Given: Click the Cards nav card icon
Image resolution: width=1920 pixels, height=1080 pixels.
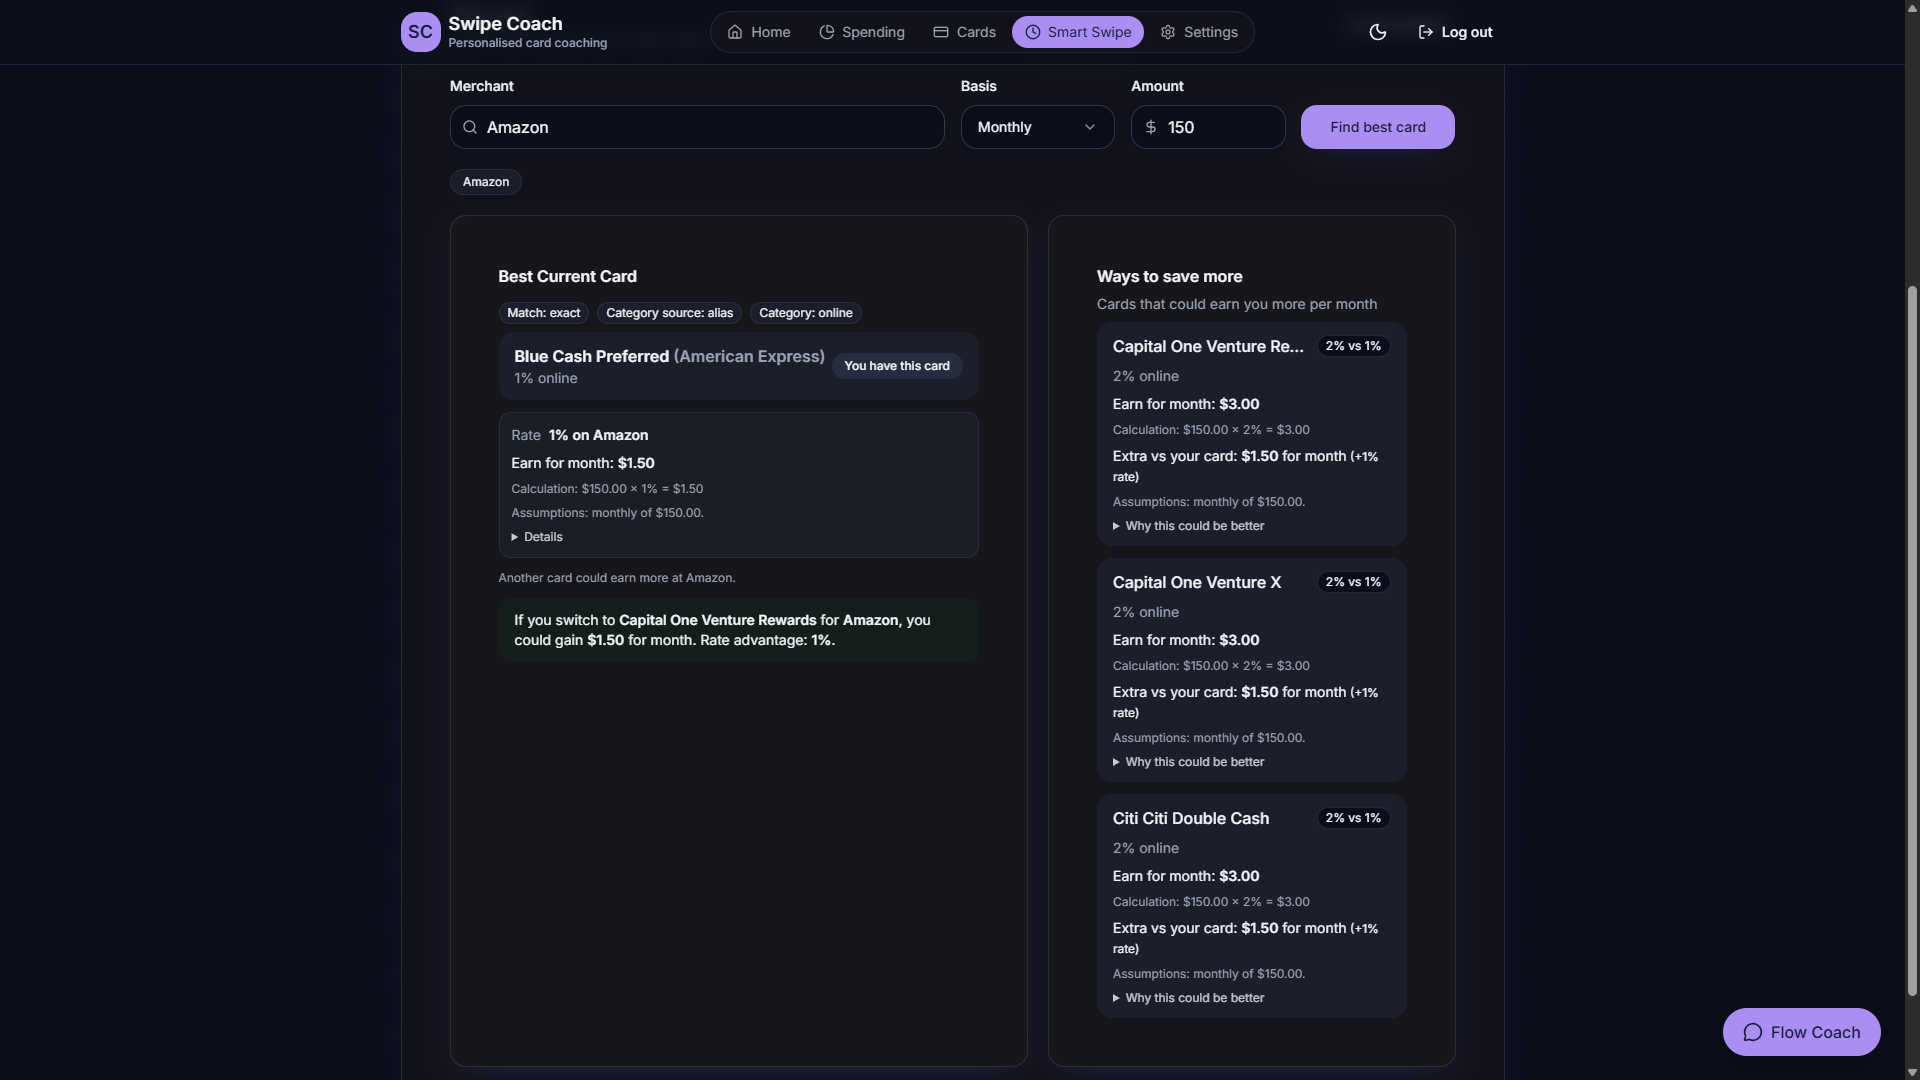Looking at the screenshot, I should coord(941,32).
